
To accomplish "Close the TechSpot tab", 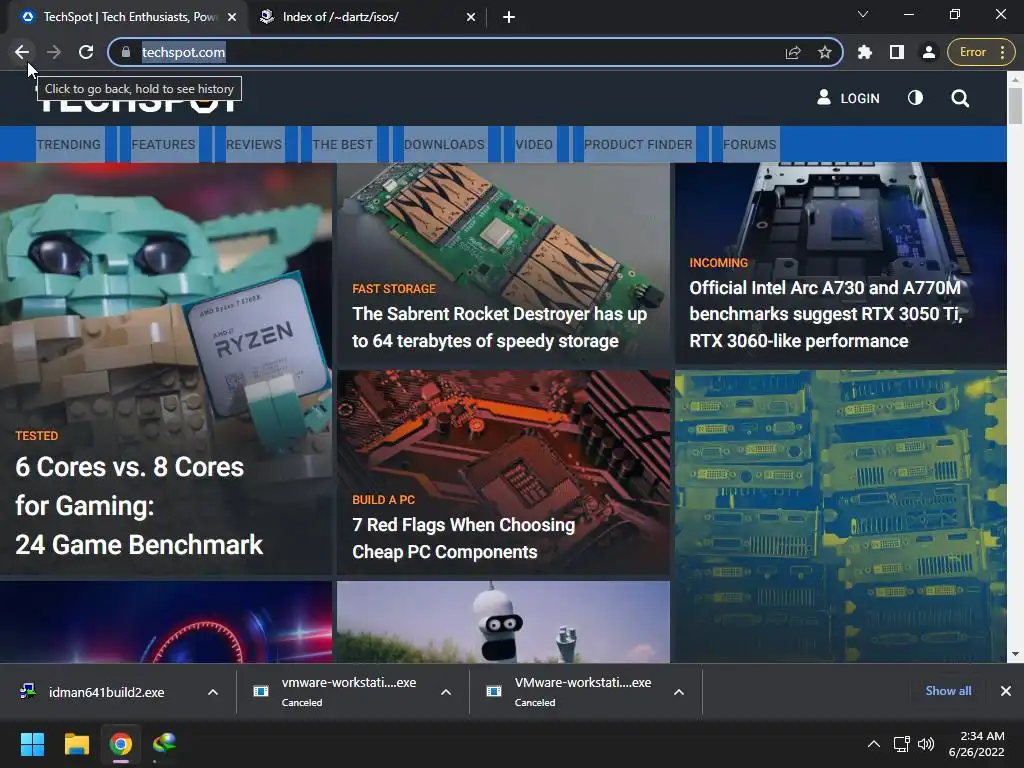I will pyautogui.click(x=232, y=18).
